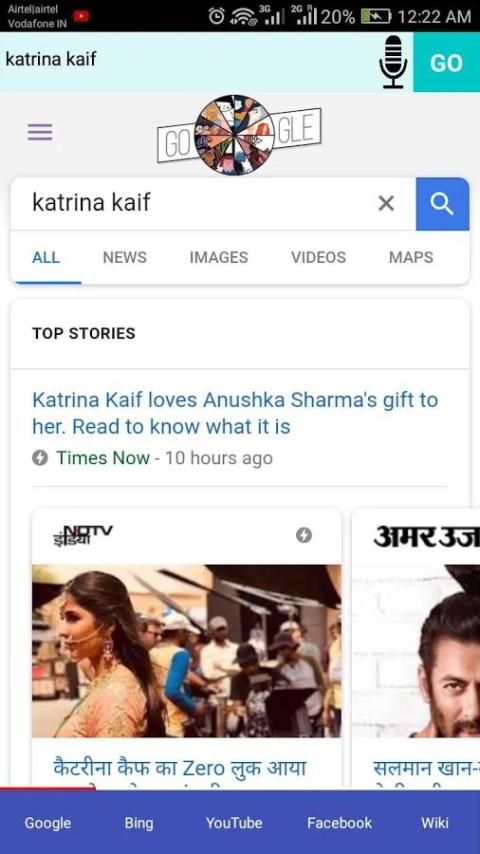Click the AMP lightning icon beside Times Now
480x854 pixels.
click(40, 458)
